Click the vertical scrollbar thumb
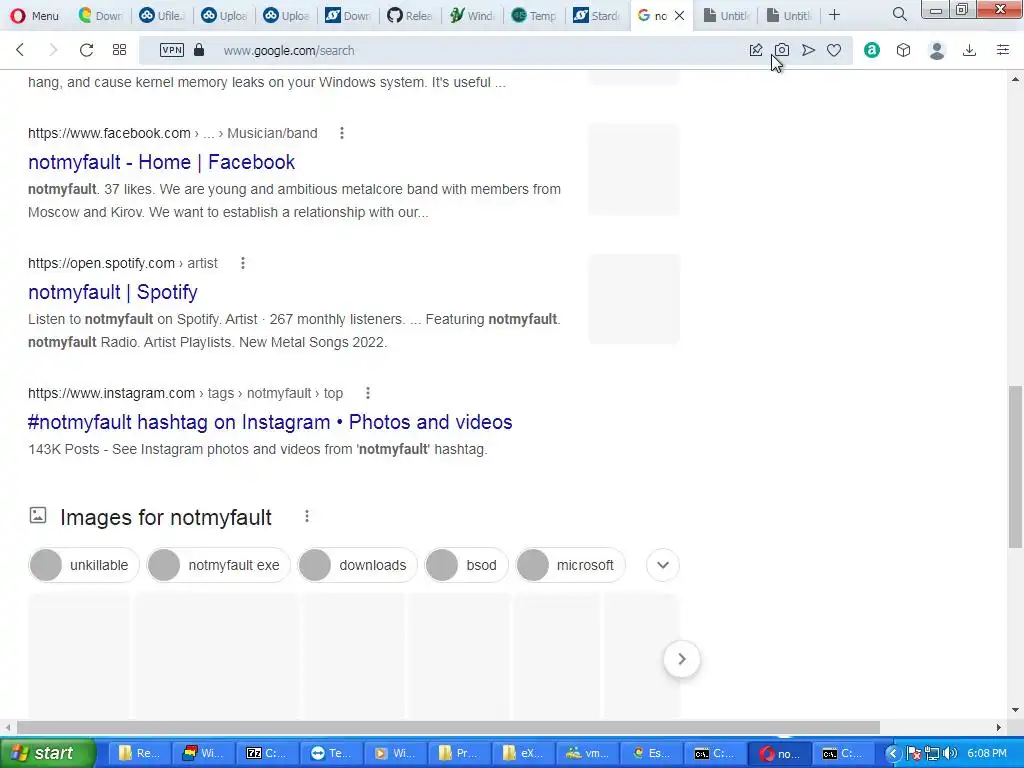The width and height of the screenshot is (1024, 768). coord(1016,467)
